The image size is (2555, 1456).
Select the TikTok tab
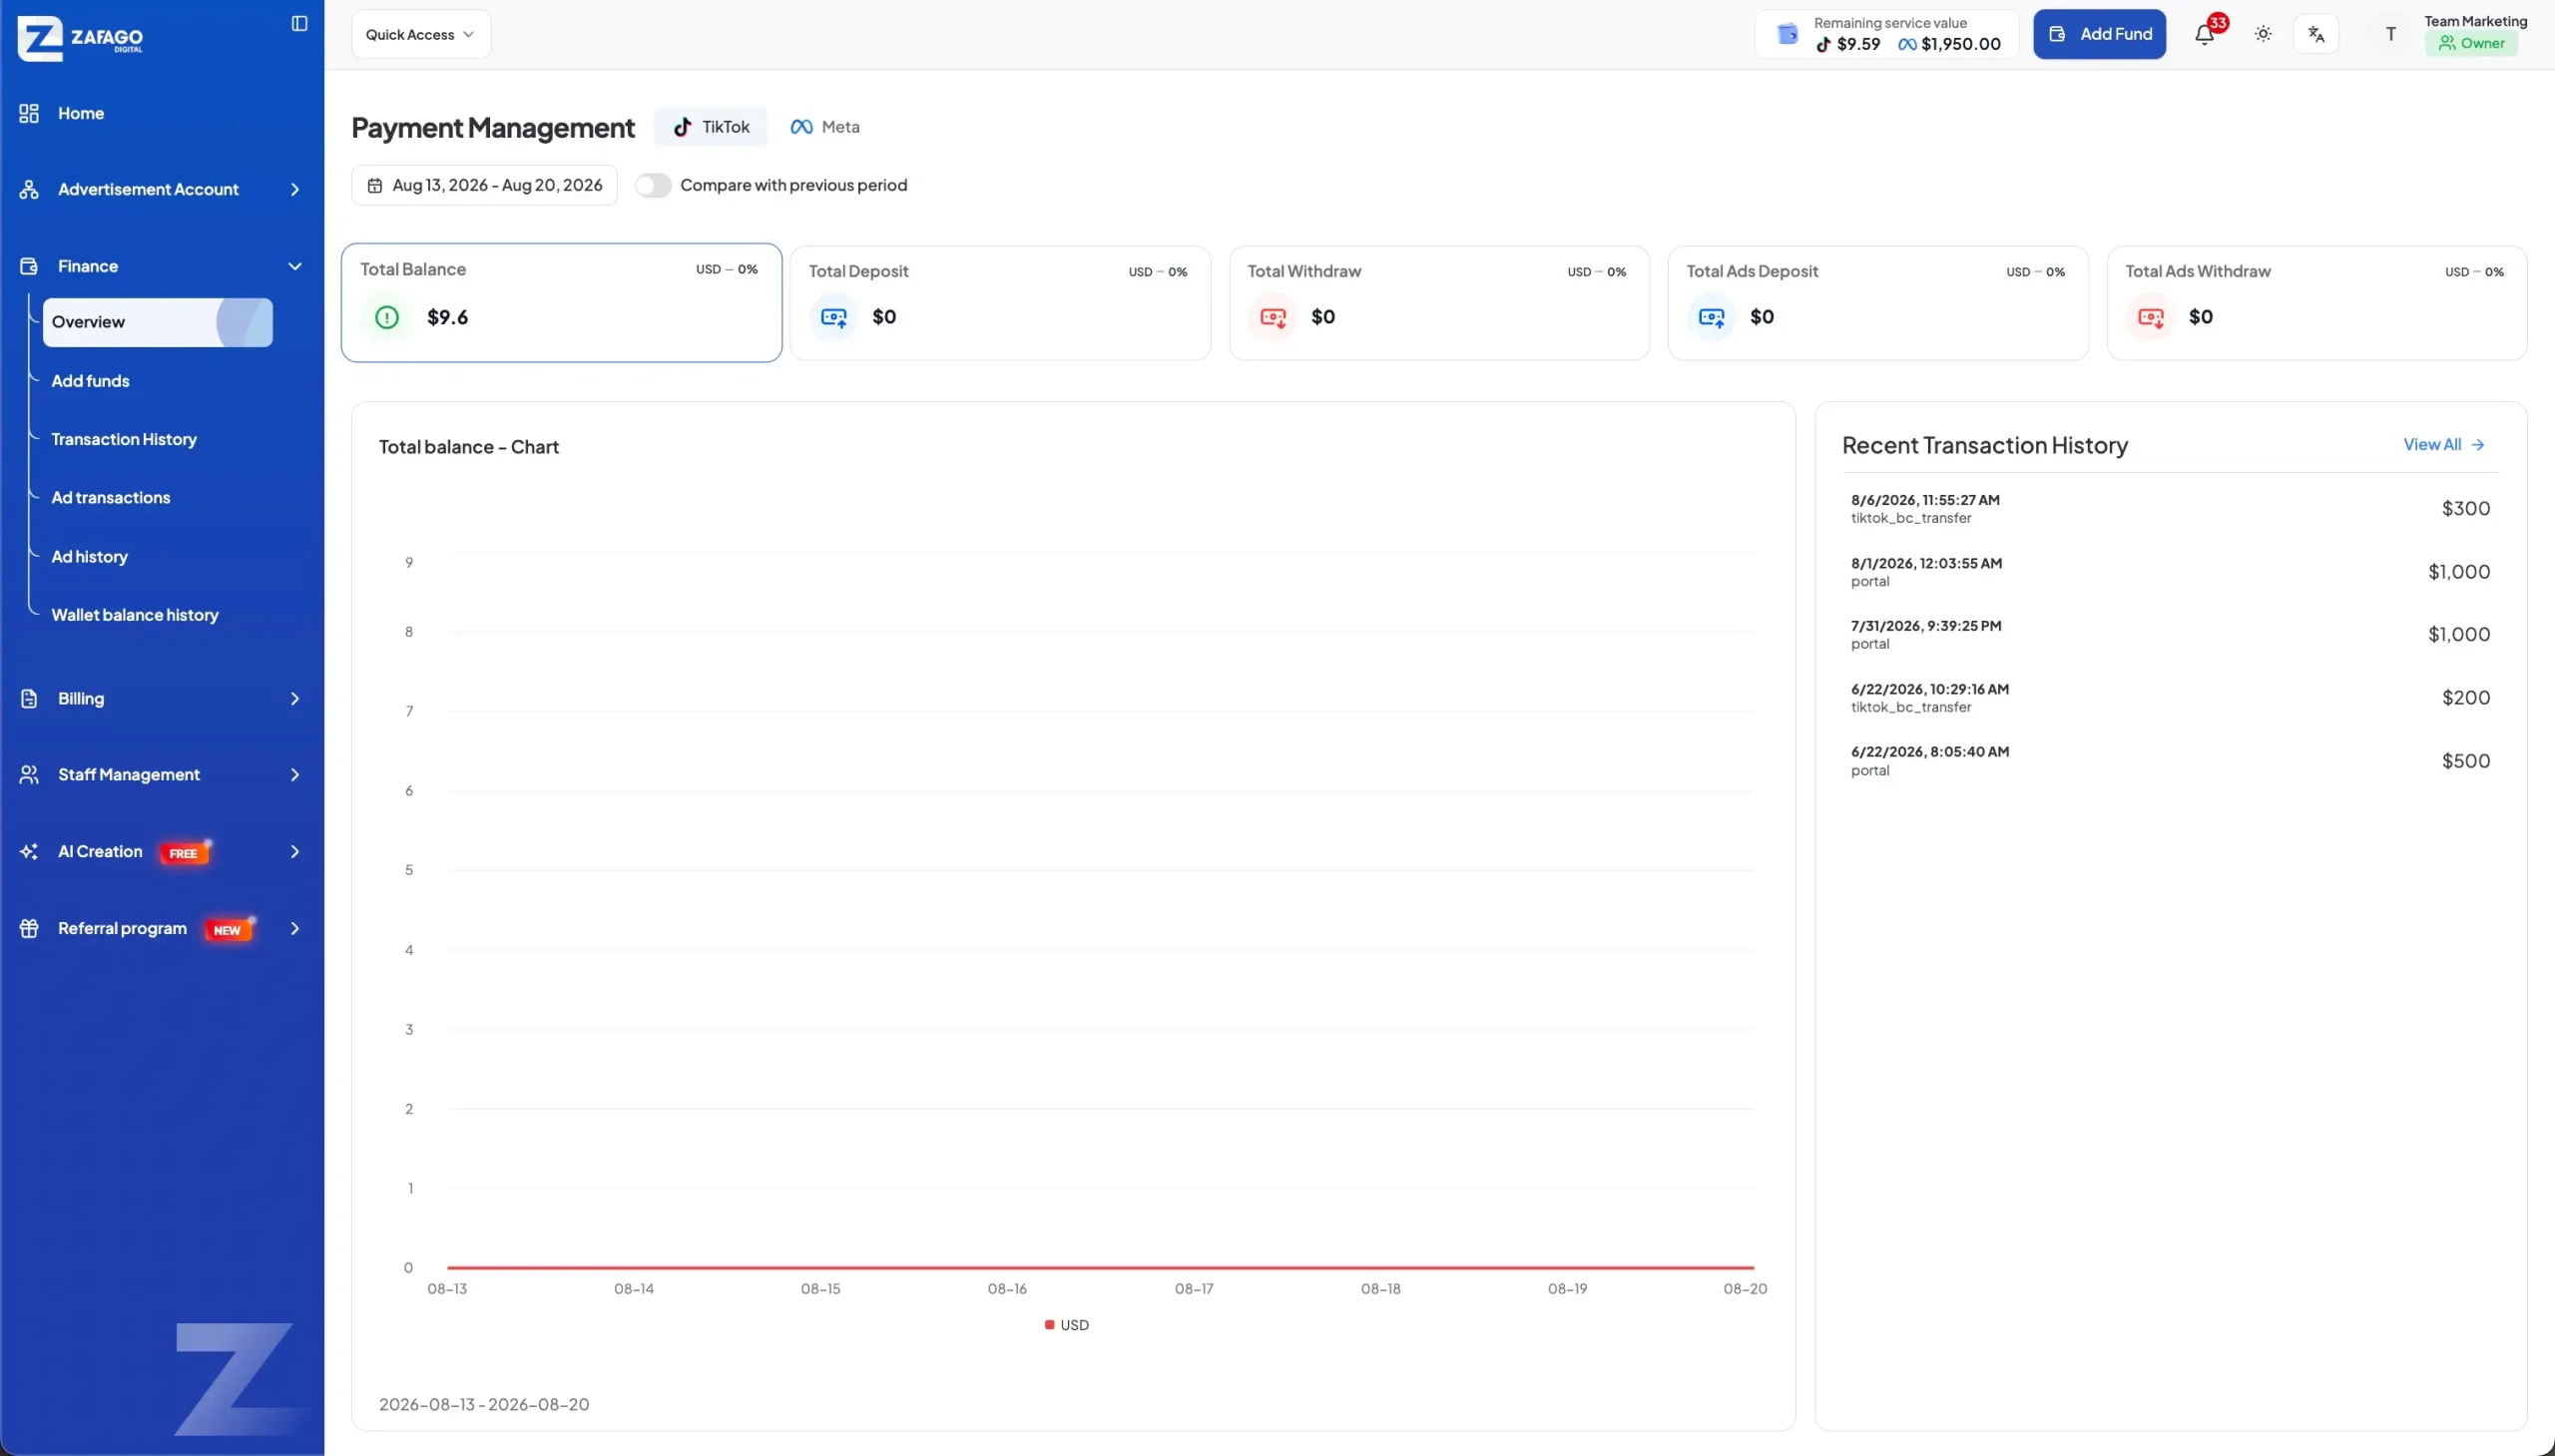pos(711,127)
